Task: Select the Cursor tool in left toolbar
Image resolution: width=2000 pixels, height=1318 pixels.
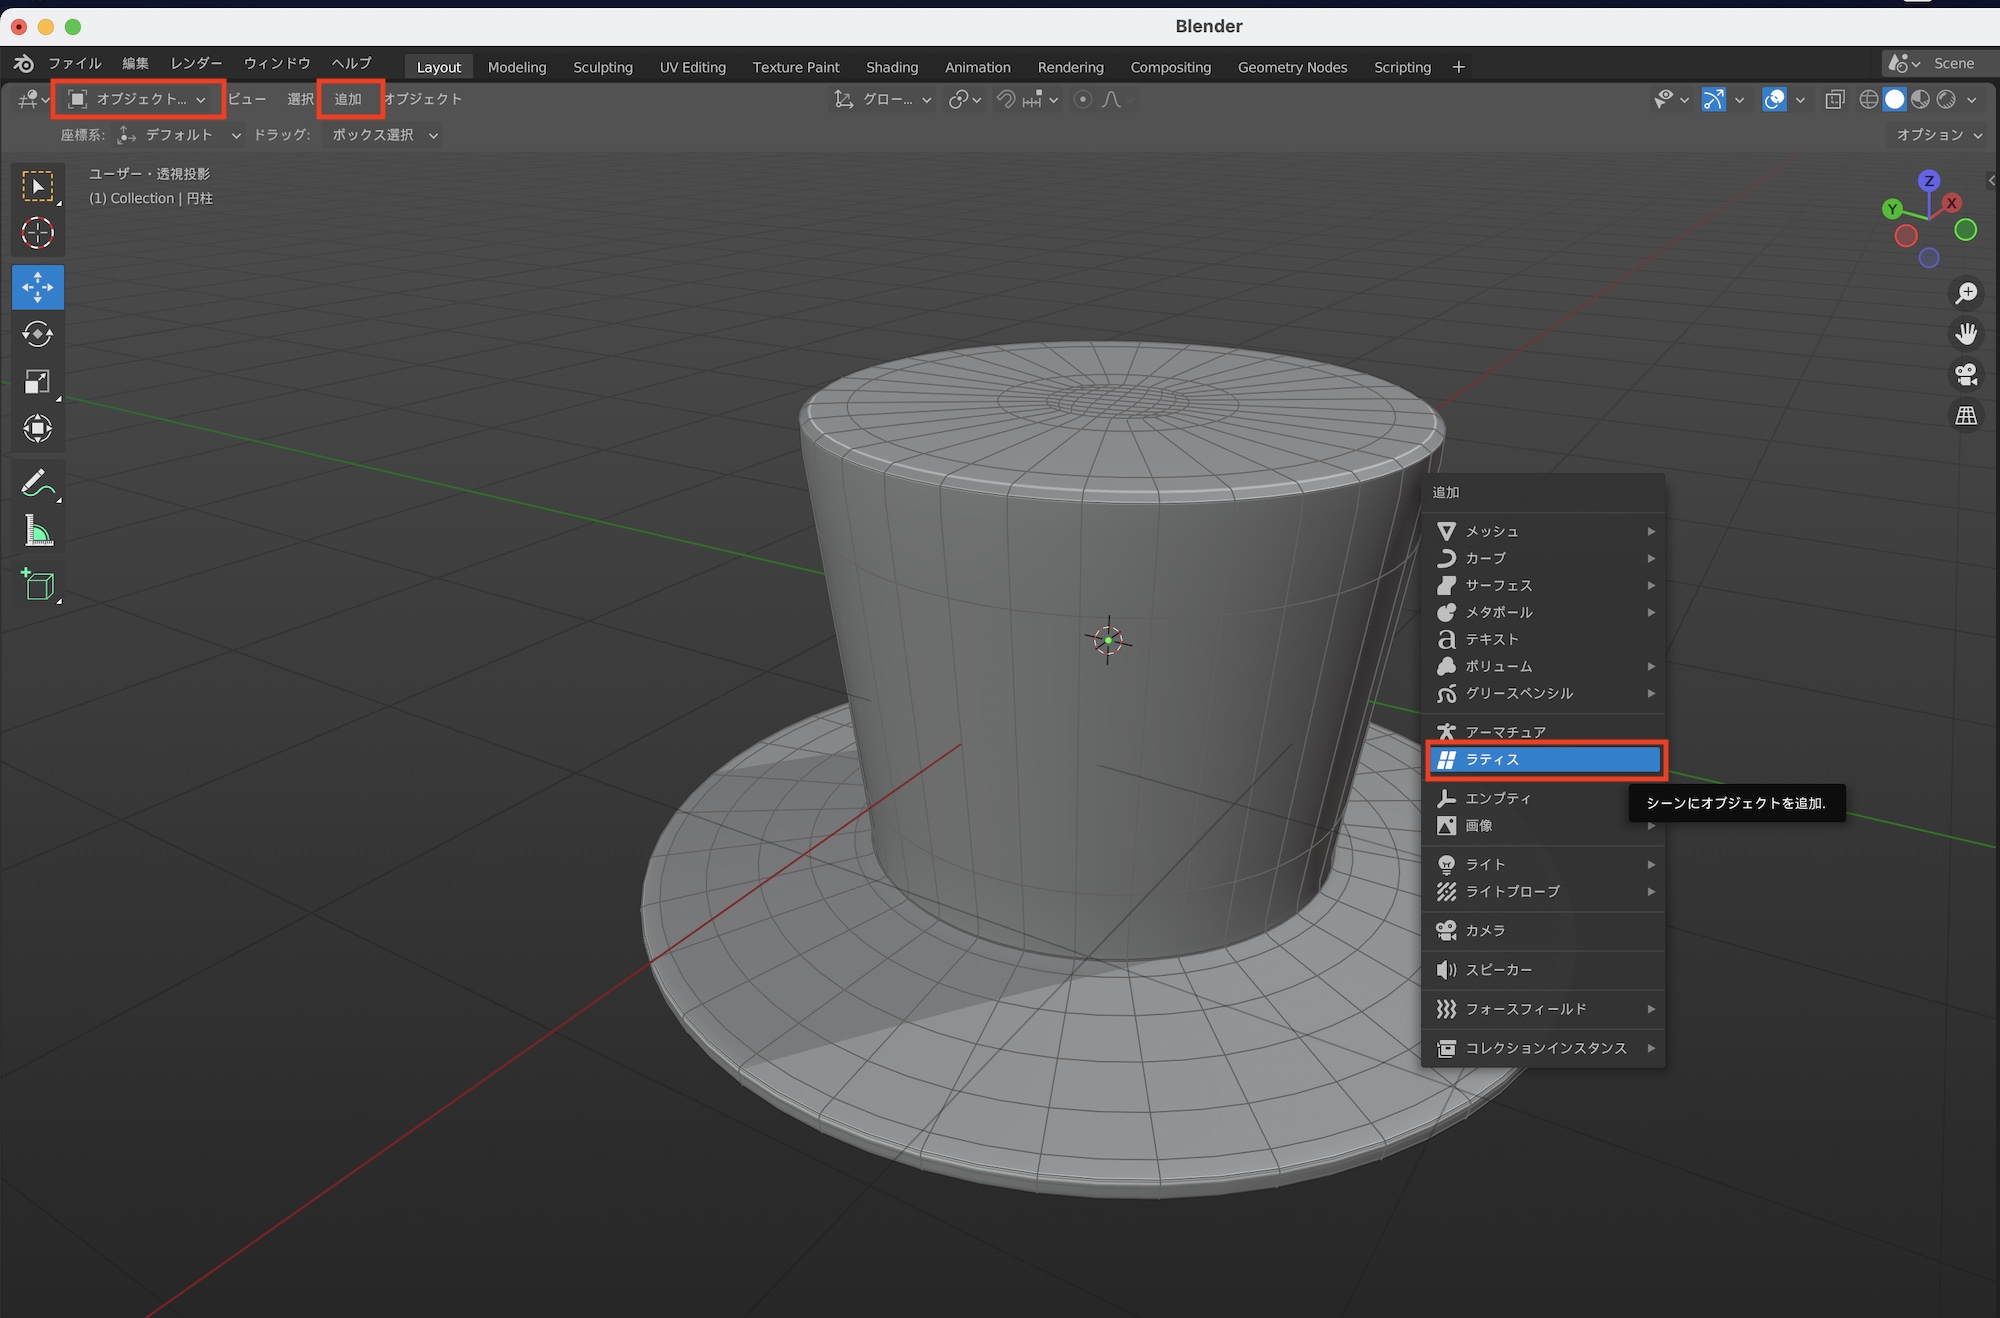Action: 38,233
